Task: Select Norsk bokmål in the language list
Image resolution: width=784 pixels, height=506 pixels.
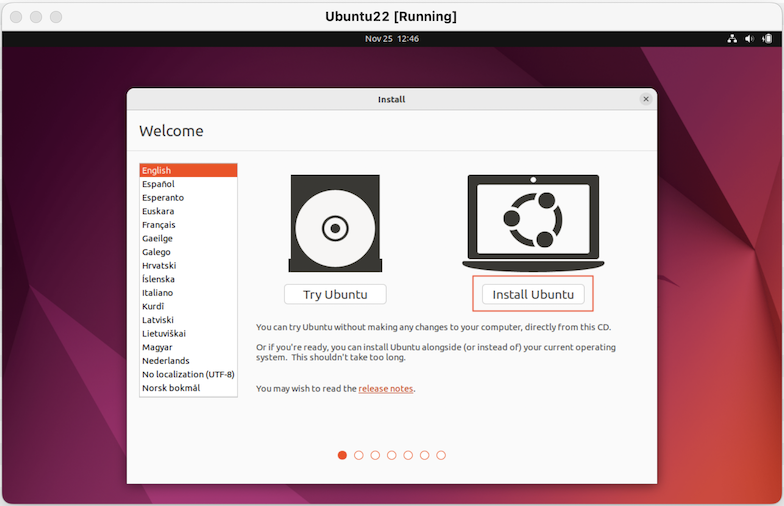Action: click(188, 388)
